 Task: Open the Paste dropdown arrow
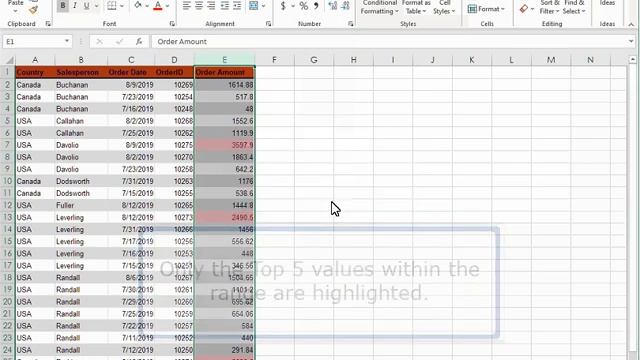(x=16, y=11)
